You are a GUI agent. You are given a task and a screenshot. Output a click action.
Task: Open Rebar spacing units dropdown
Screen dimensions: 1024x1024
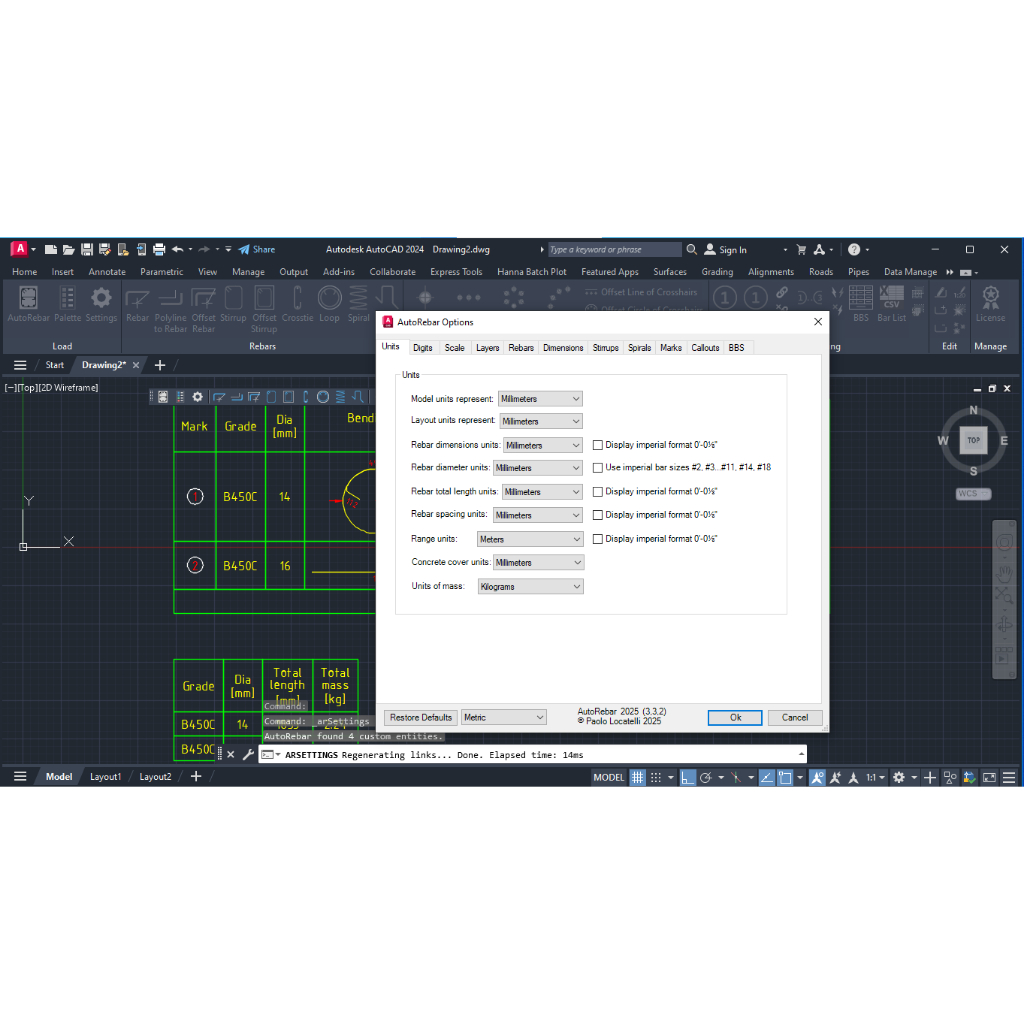pyautogui.click(x=537, y=515)
